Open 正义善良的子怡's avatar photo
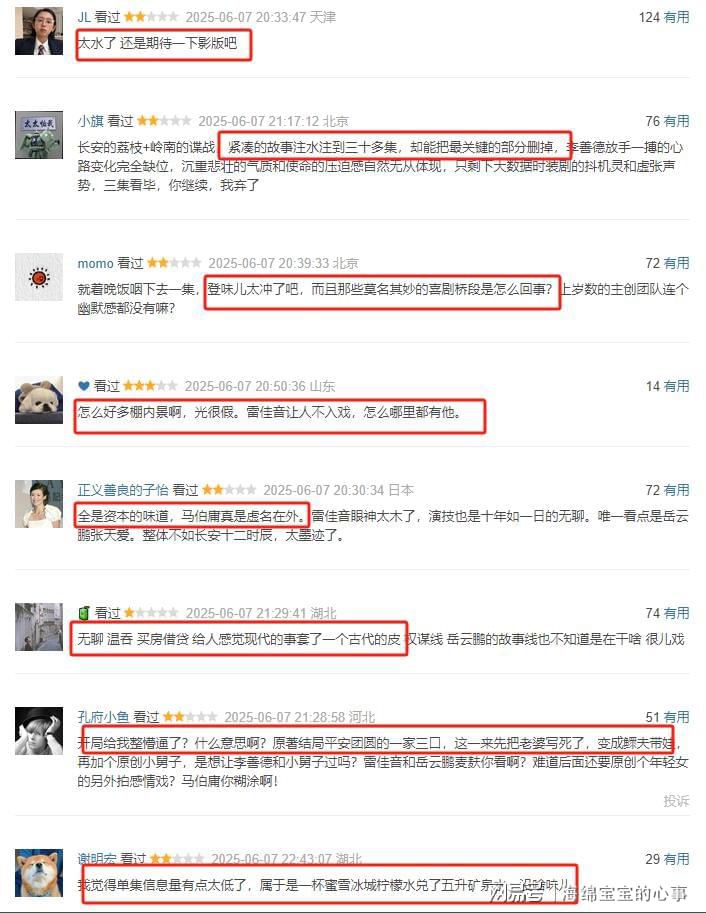This screenshot has height=913, width=706. 38,504
